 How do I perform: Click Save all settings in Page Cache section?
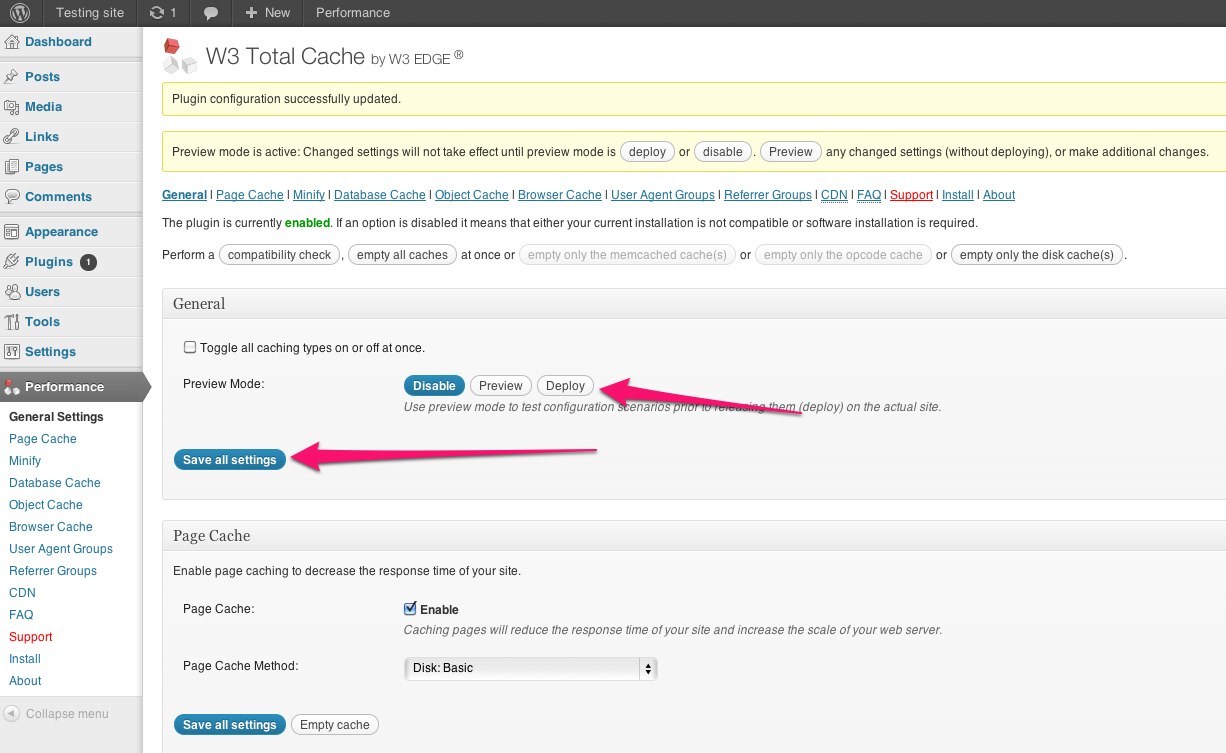click(x=230, y=725)
